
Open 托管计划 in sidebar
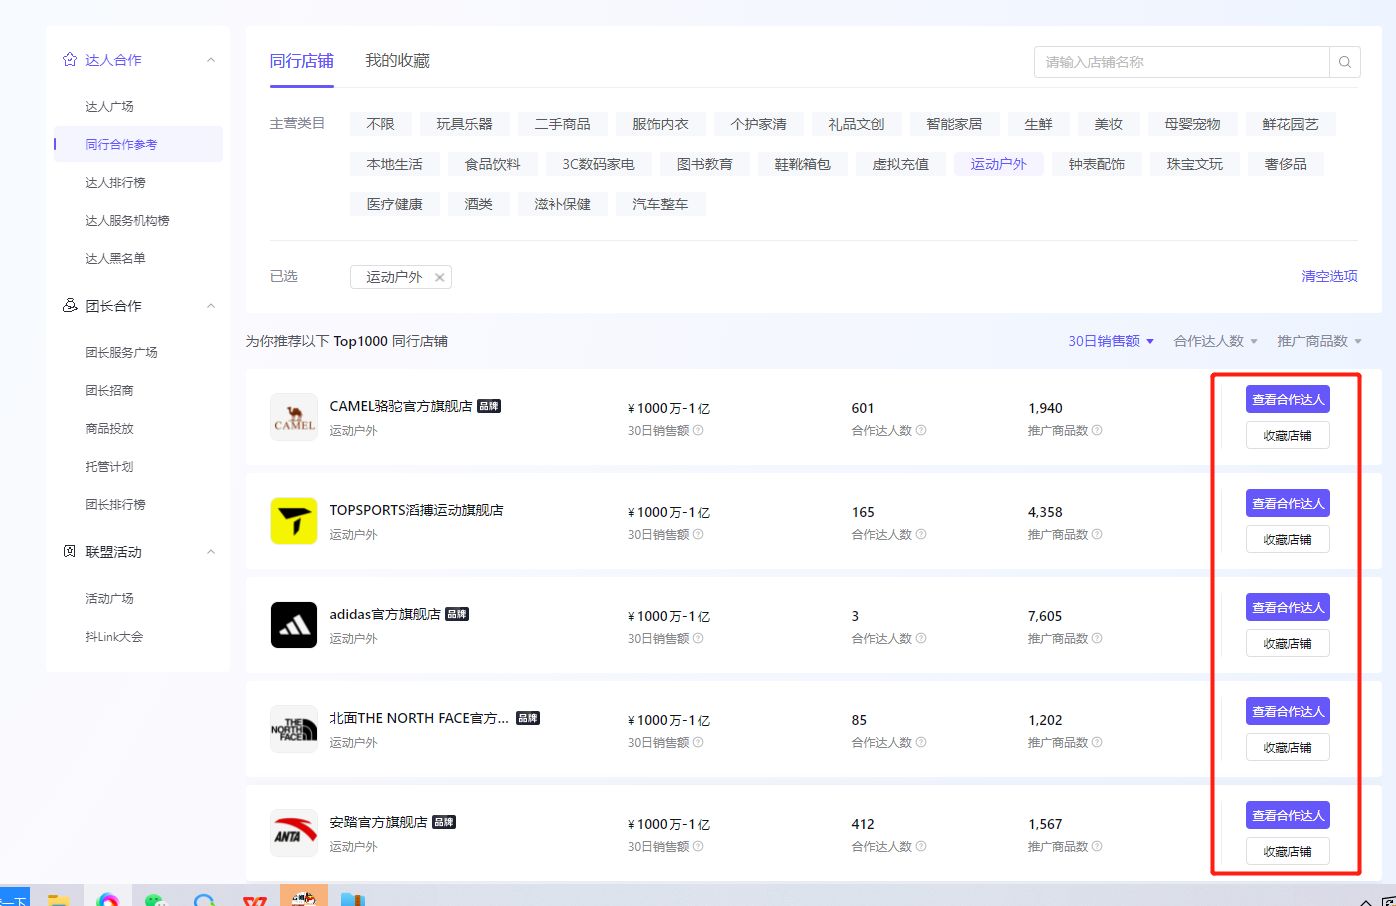click(x=109, y=466)
